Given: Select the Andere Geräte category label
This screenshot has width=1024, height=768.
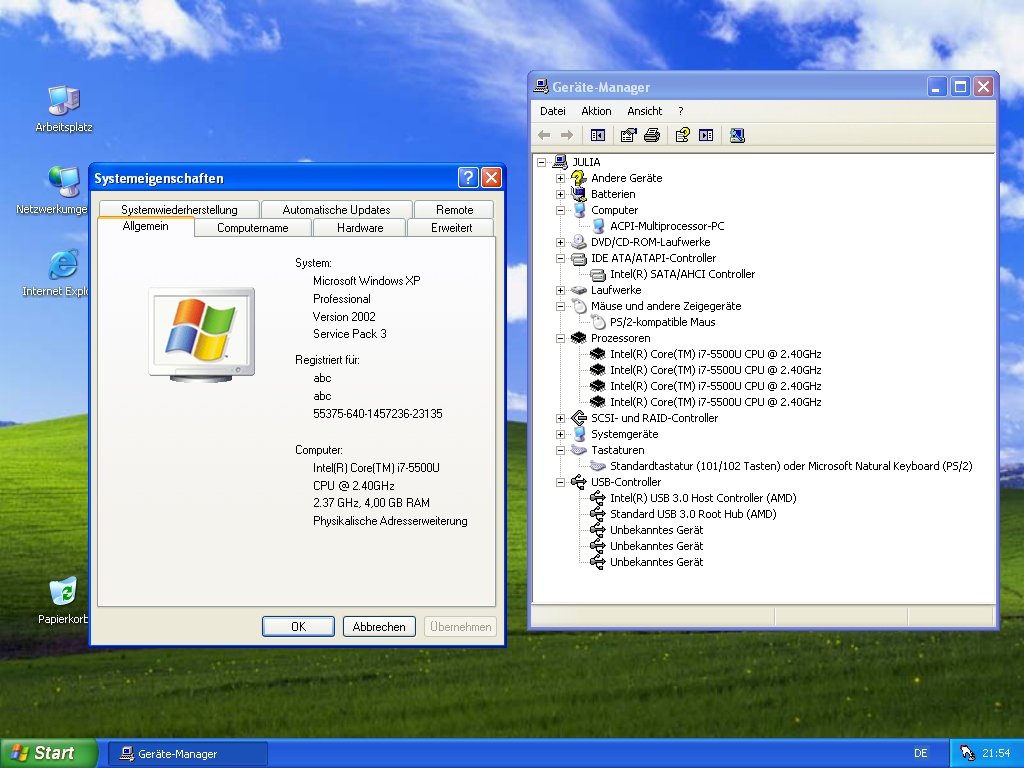Looking at the screenshot, I should pyautogui.click(x=626, y=178).
